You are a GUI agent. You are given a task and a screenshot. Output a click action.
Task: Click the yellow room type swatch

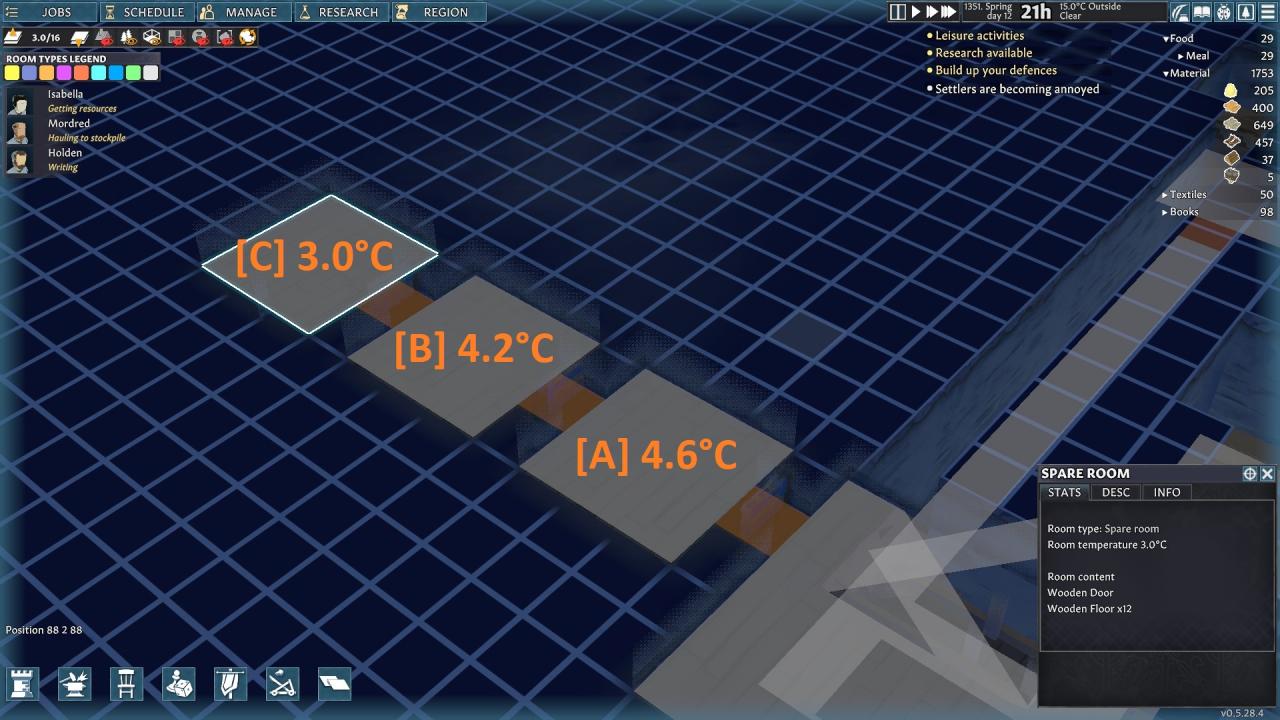click(12, 73)
